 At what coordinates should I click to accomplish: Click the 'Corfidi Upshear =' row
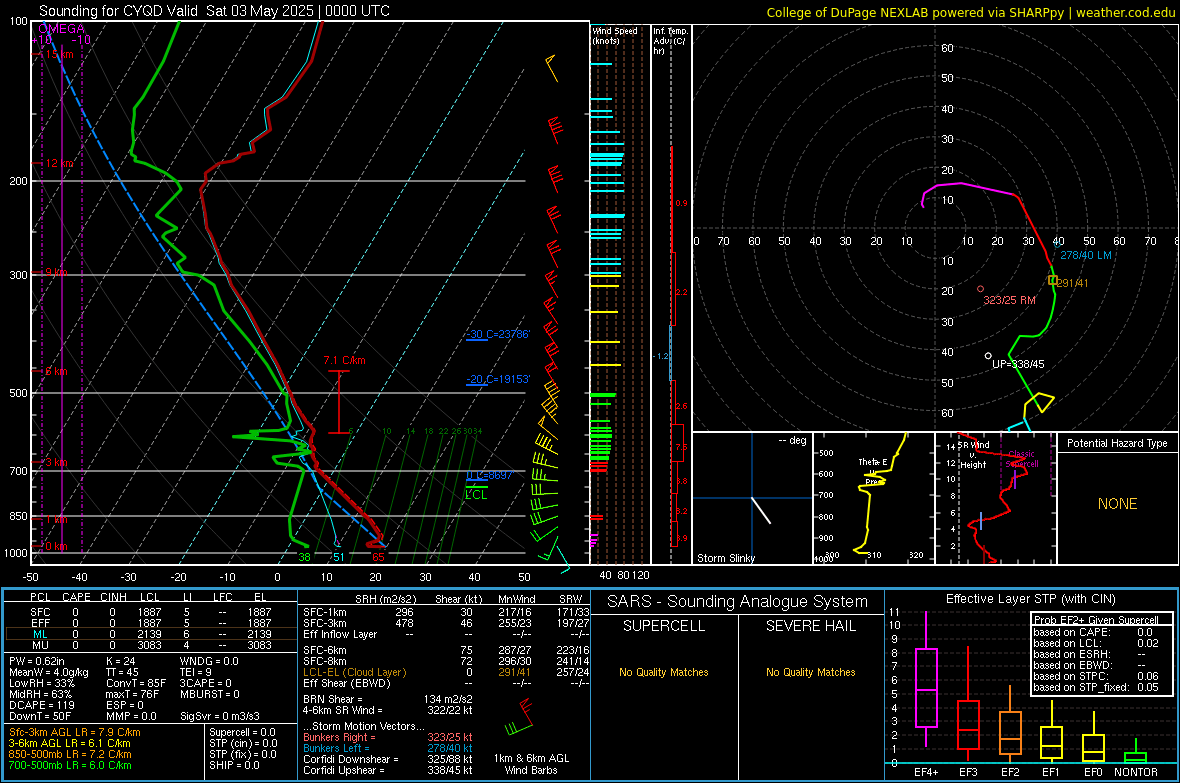(x=388, y=770)
